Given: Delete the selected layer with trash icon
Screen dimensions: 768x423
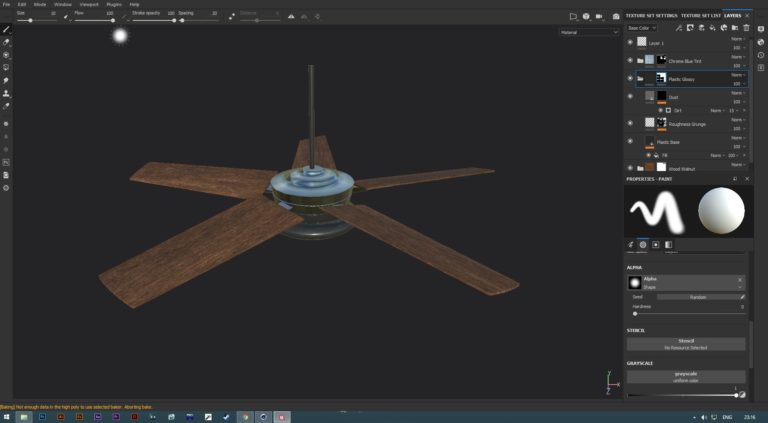Looking at the screenshot, I should [746, 28].
